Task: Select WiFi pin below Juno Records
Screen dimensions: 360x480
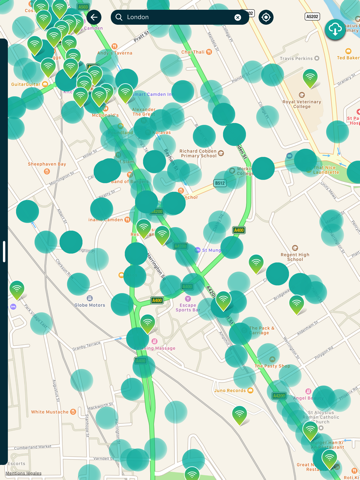Action: point(239,416)
